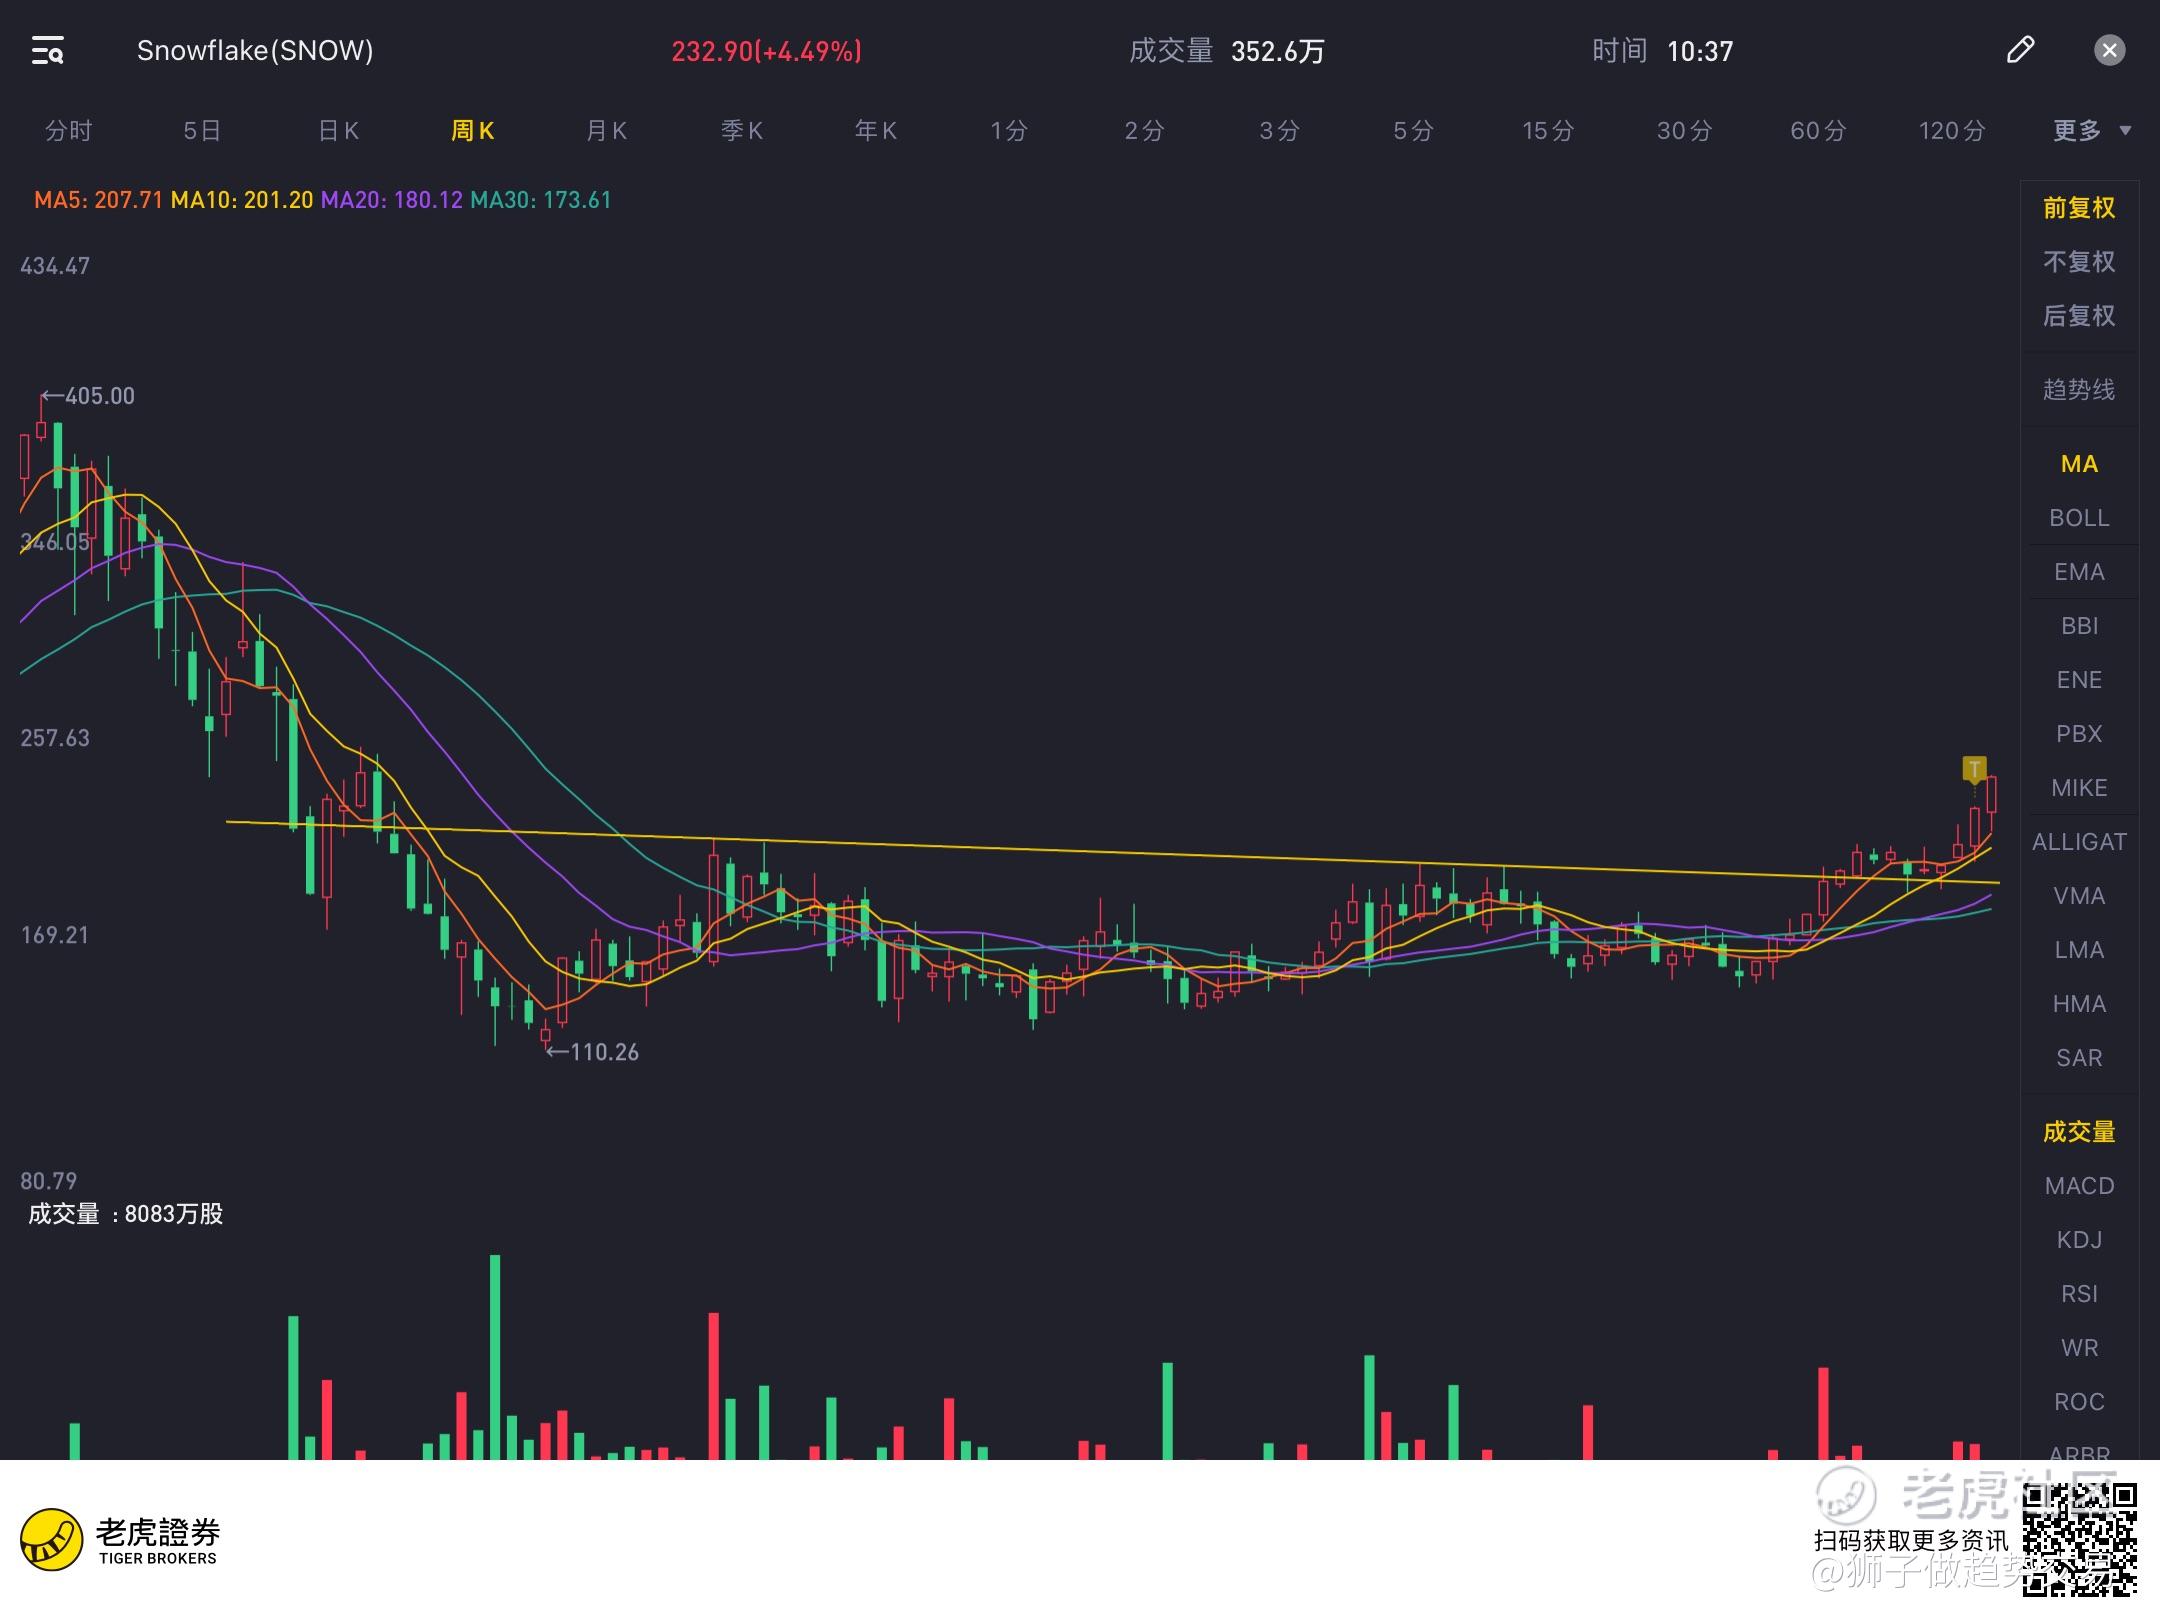Show the KDJ sub-indicator
The height and width of the screenshot is (1620, 2160).
point(2079,1240)
